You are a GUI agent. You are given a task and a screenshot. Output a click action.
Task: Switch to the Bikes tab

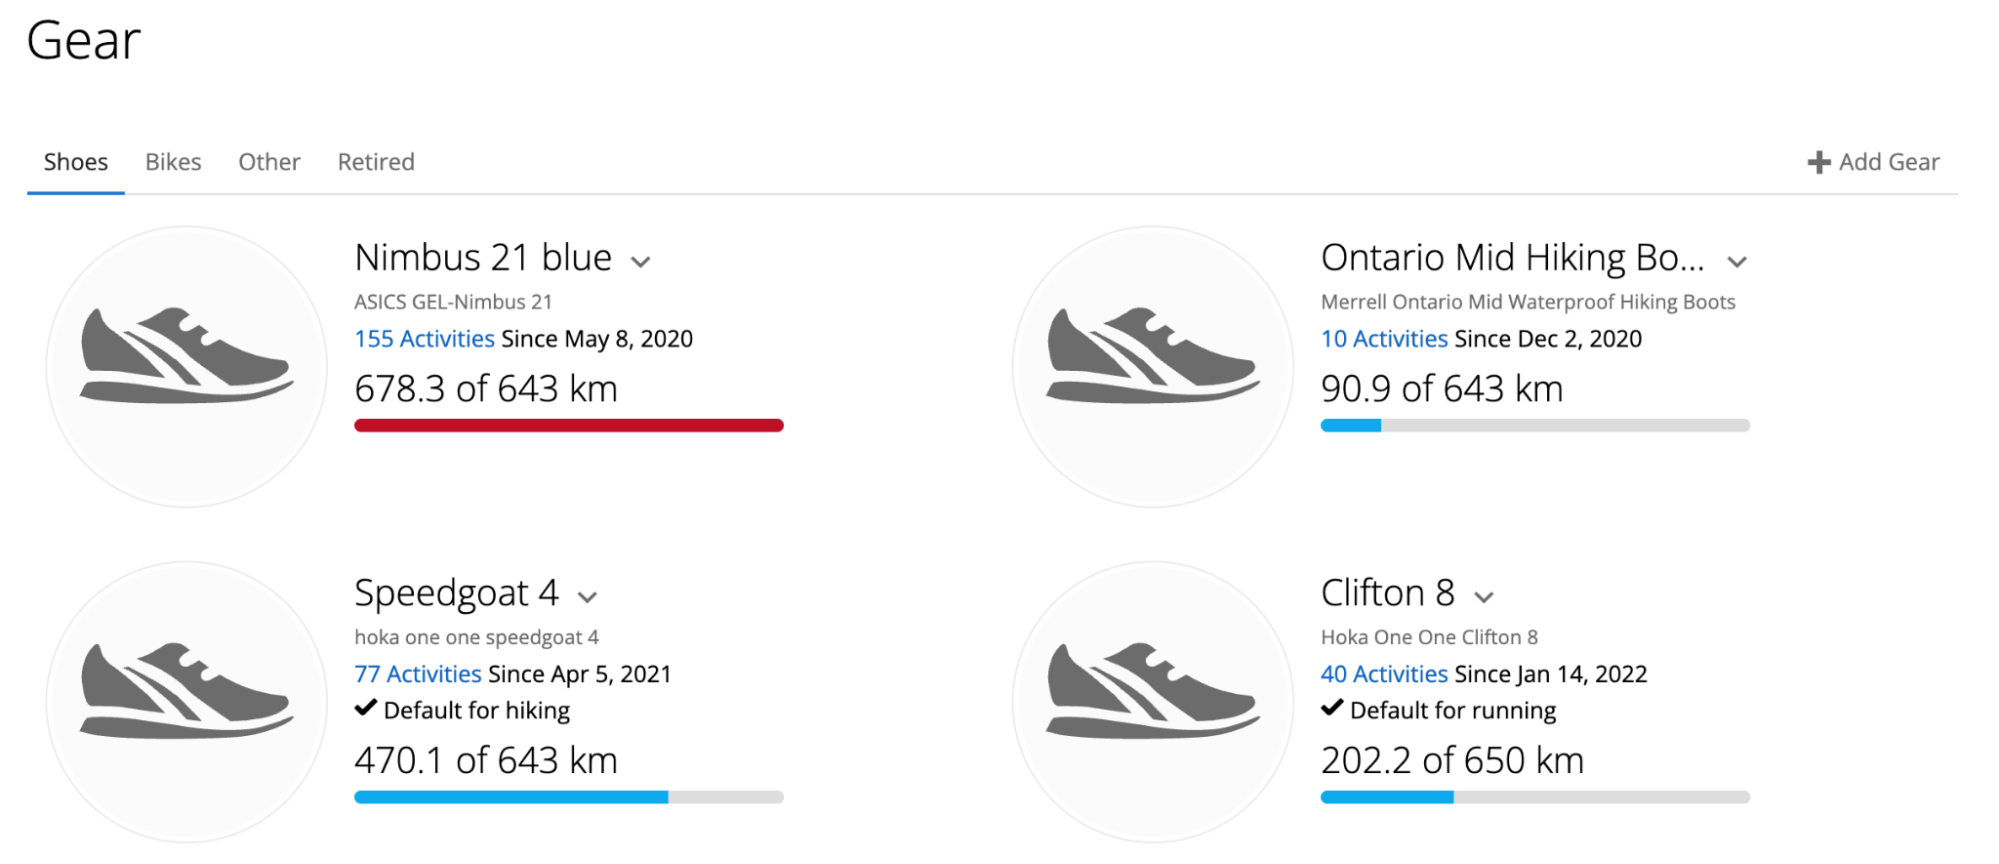coord(173,162)
